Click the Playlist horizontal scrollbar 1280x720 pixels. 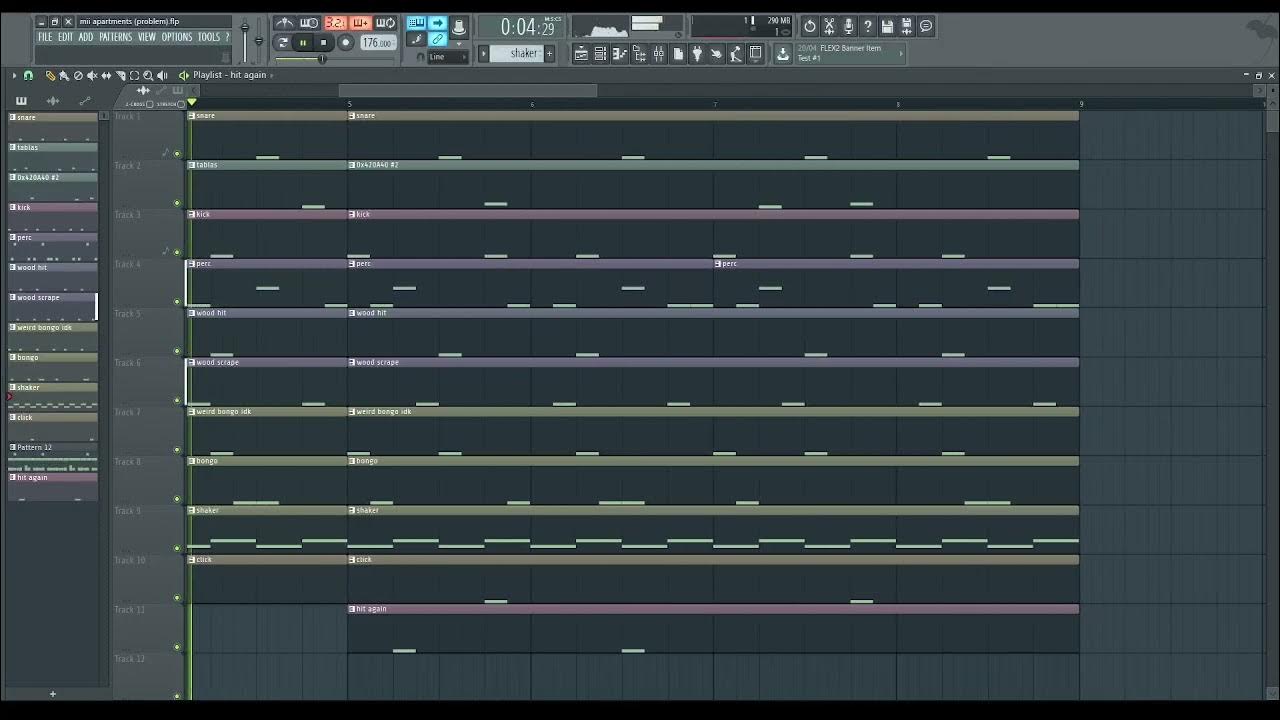(x=468, y=91)
